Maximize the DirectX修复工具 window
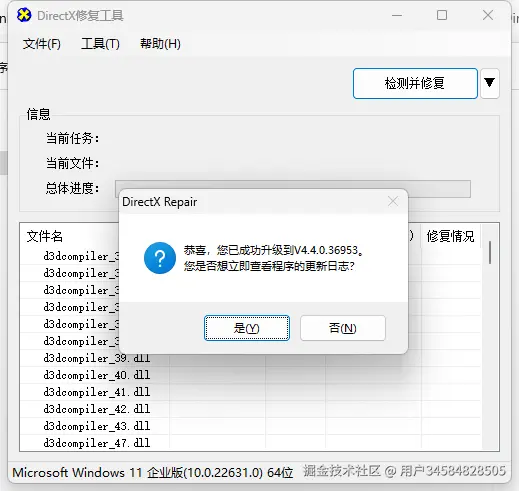This screenshot has width=519, height=491. pos(442,15)
